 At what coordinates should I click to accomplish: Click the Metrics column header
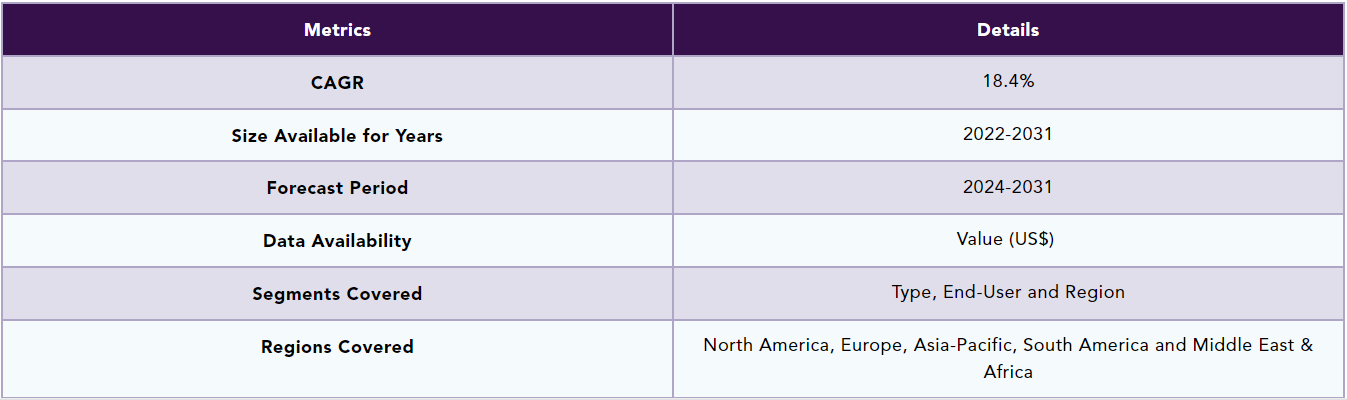(337, 30)
